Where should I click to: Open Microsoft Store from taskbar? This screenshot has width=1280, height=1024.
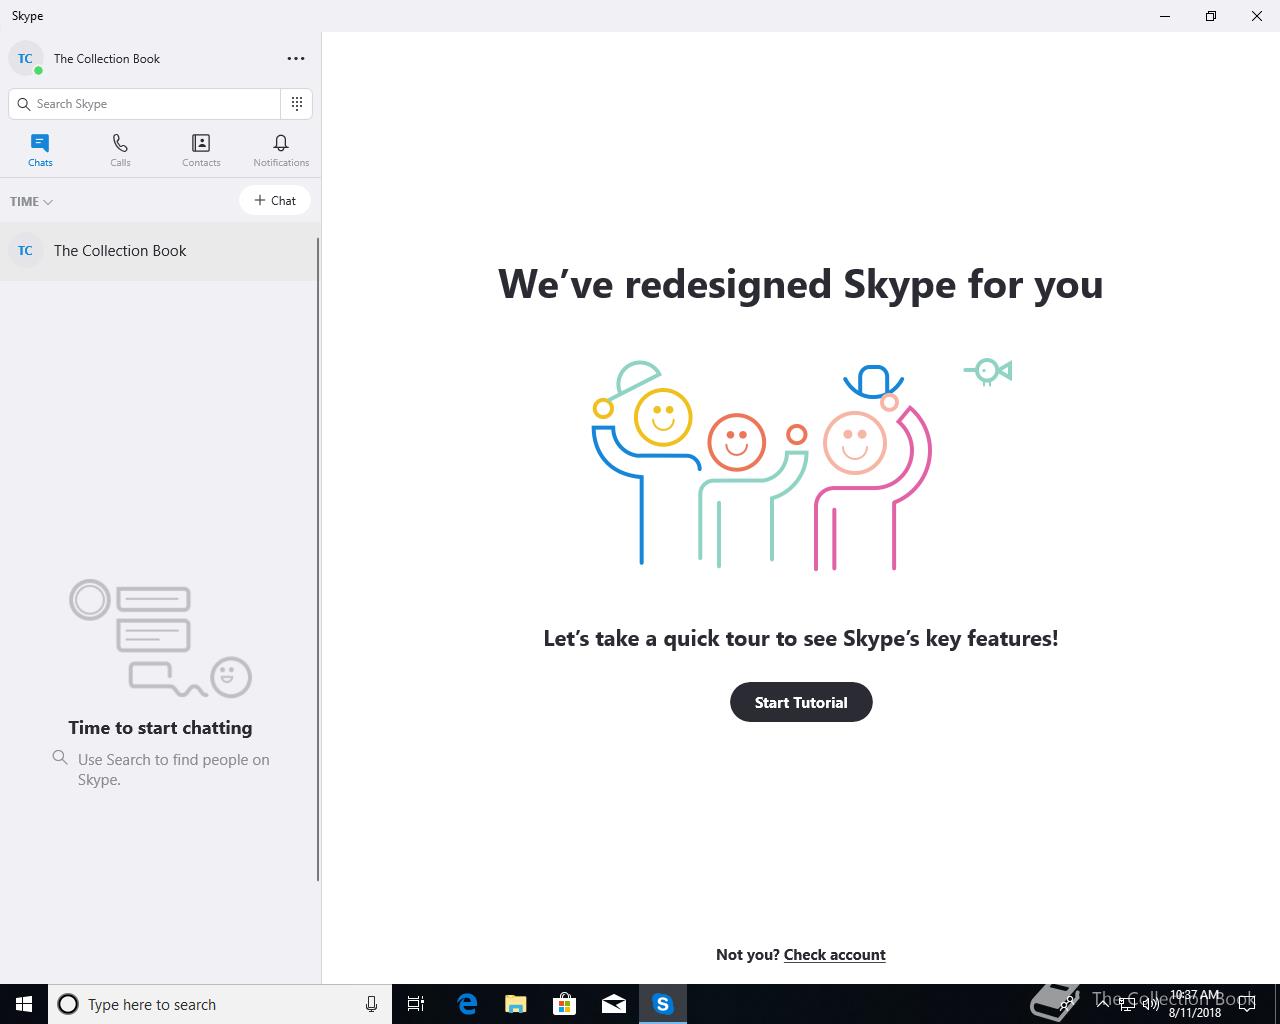[564, 1004]
